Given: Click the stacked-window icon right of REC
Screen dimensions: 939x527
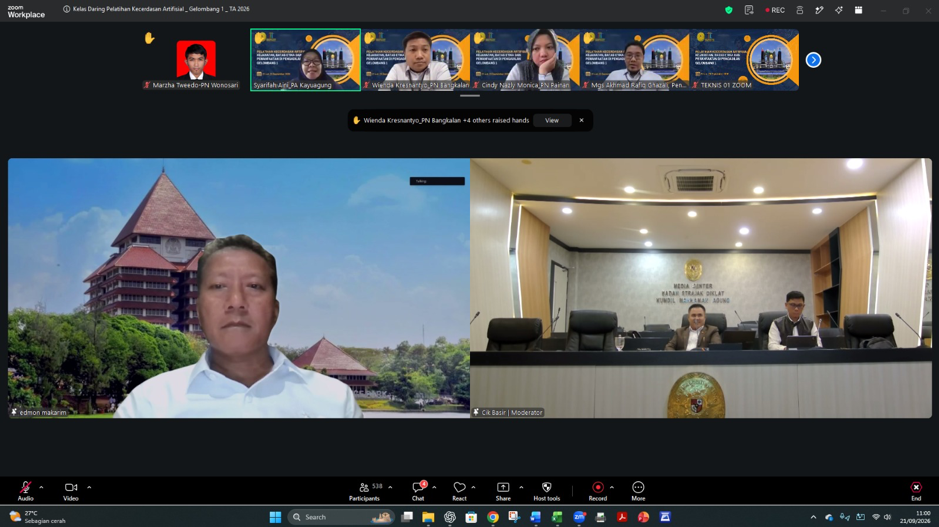Looking at the screenshot, I should (x=799, y=10).
